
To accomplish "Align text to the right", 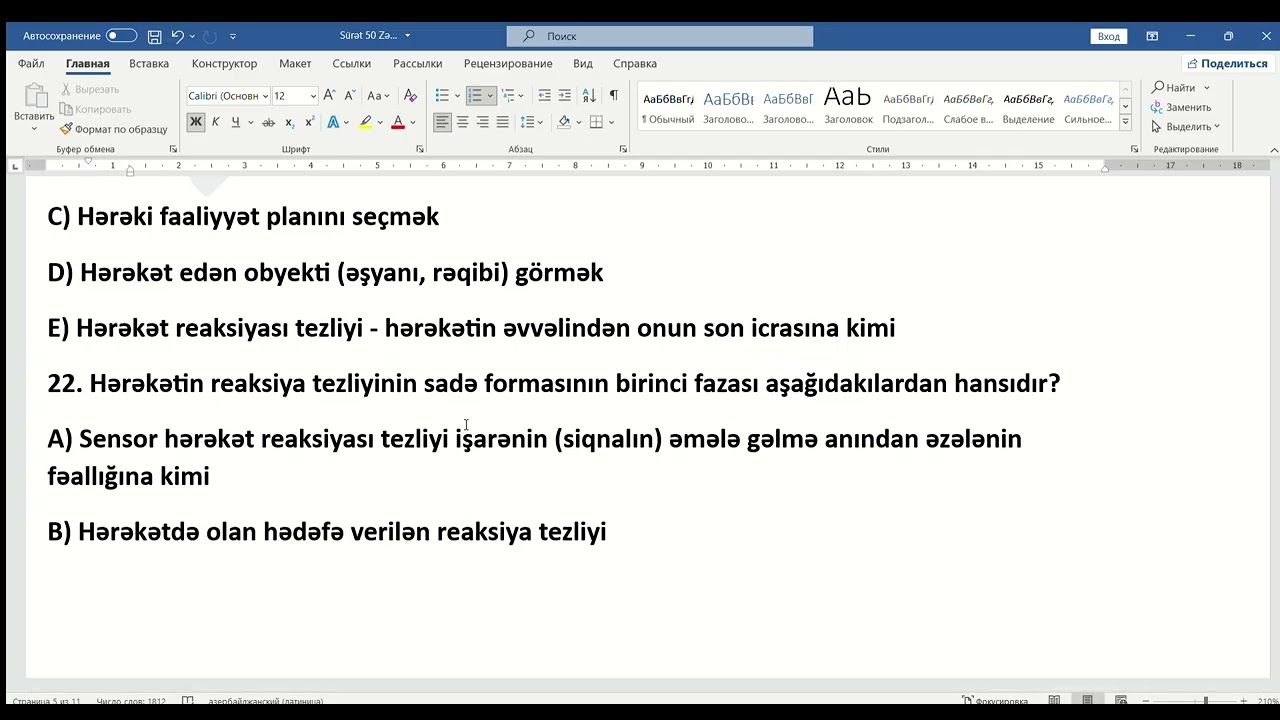I will [482, 122].
